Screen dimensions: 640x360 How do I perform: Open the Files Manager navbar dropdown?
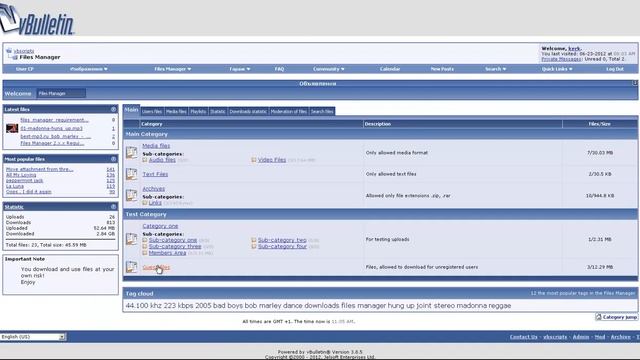pos(173,69)
